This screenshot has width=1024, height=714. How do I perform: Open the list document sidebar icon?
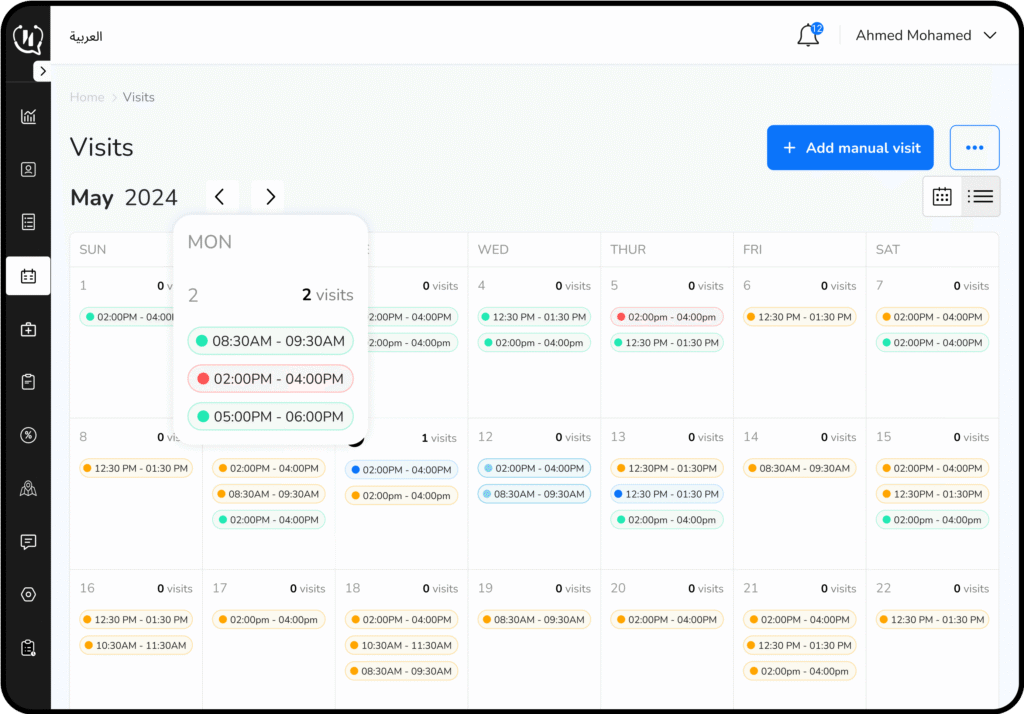[x=28, y=222]
